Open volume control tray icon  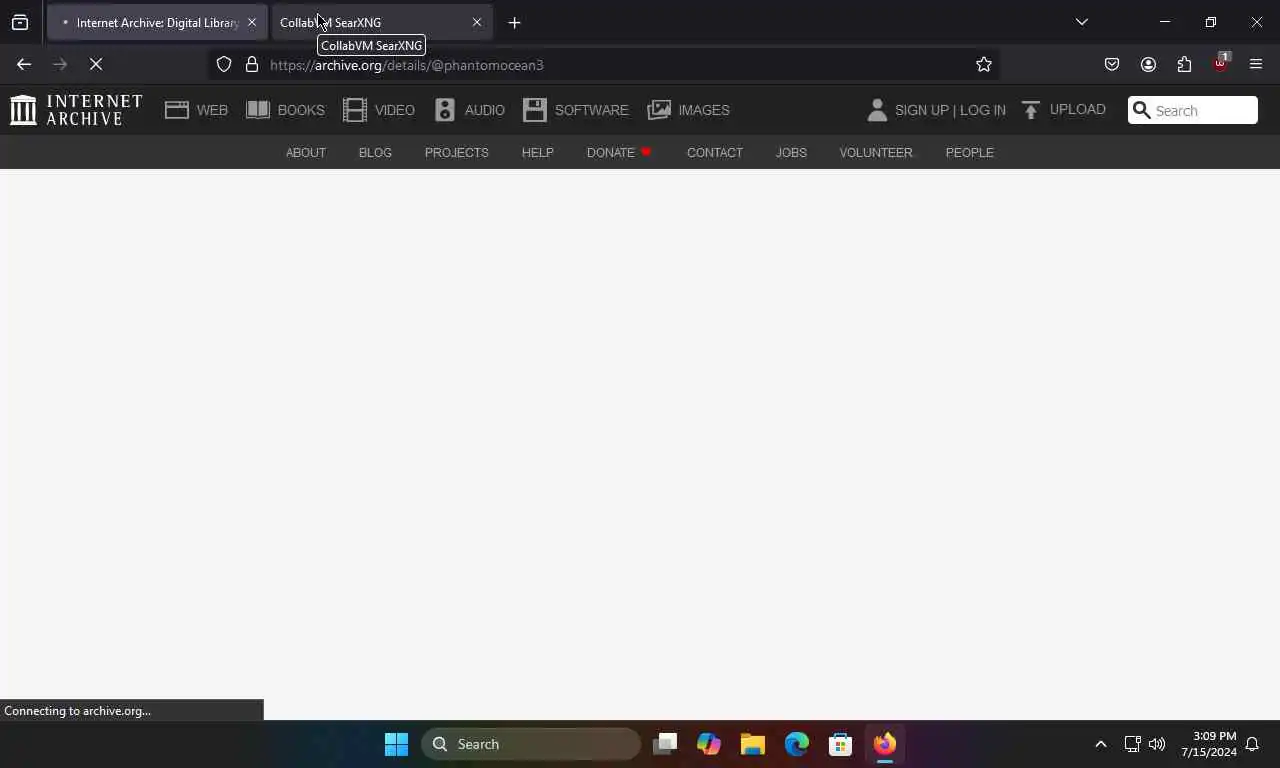click(1157, 744)
